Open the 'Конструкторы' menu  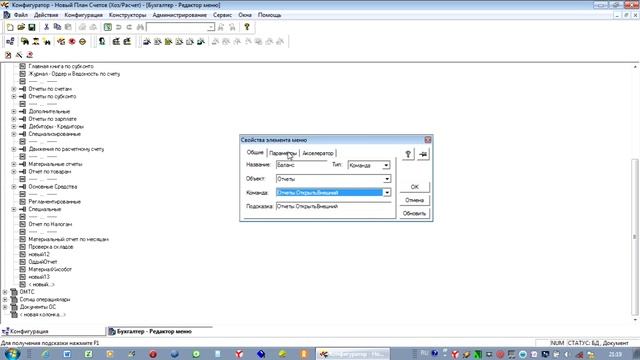pyautogui.click(x=127, y=15)
